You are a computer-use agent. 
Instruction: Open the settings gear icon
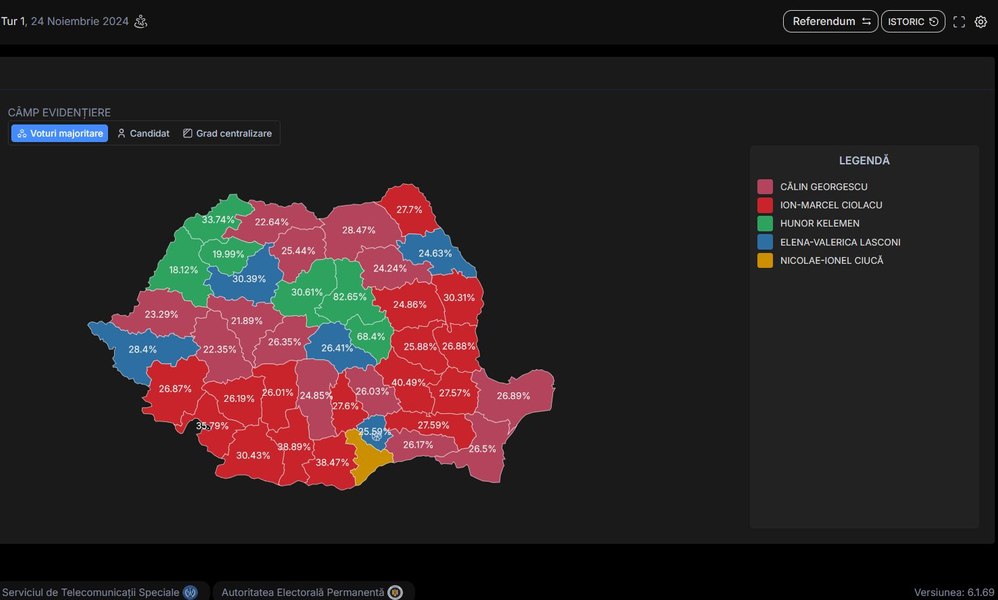tap(981, 22)
